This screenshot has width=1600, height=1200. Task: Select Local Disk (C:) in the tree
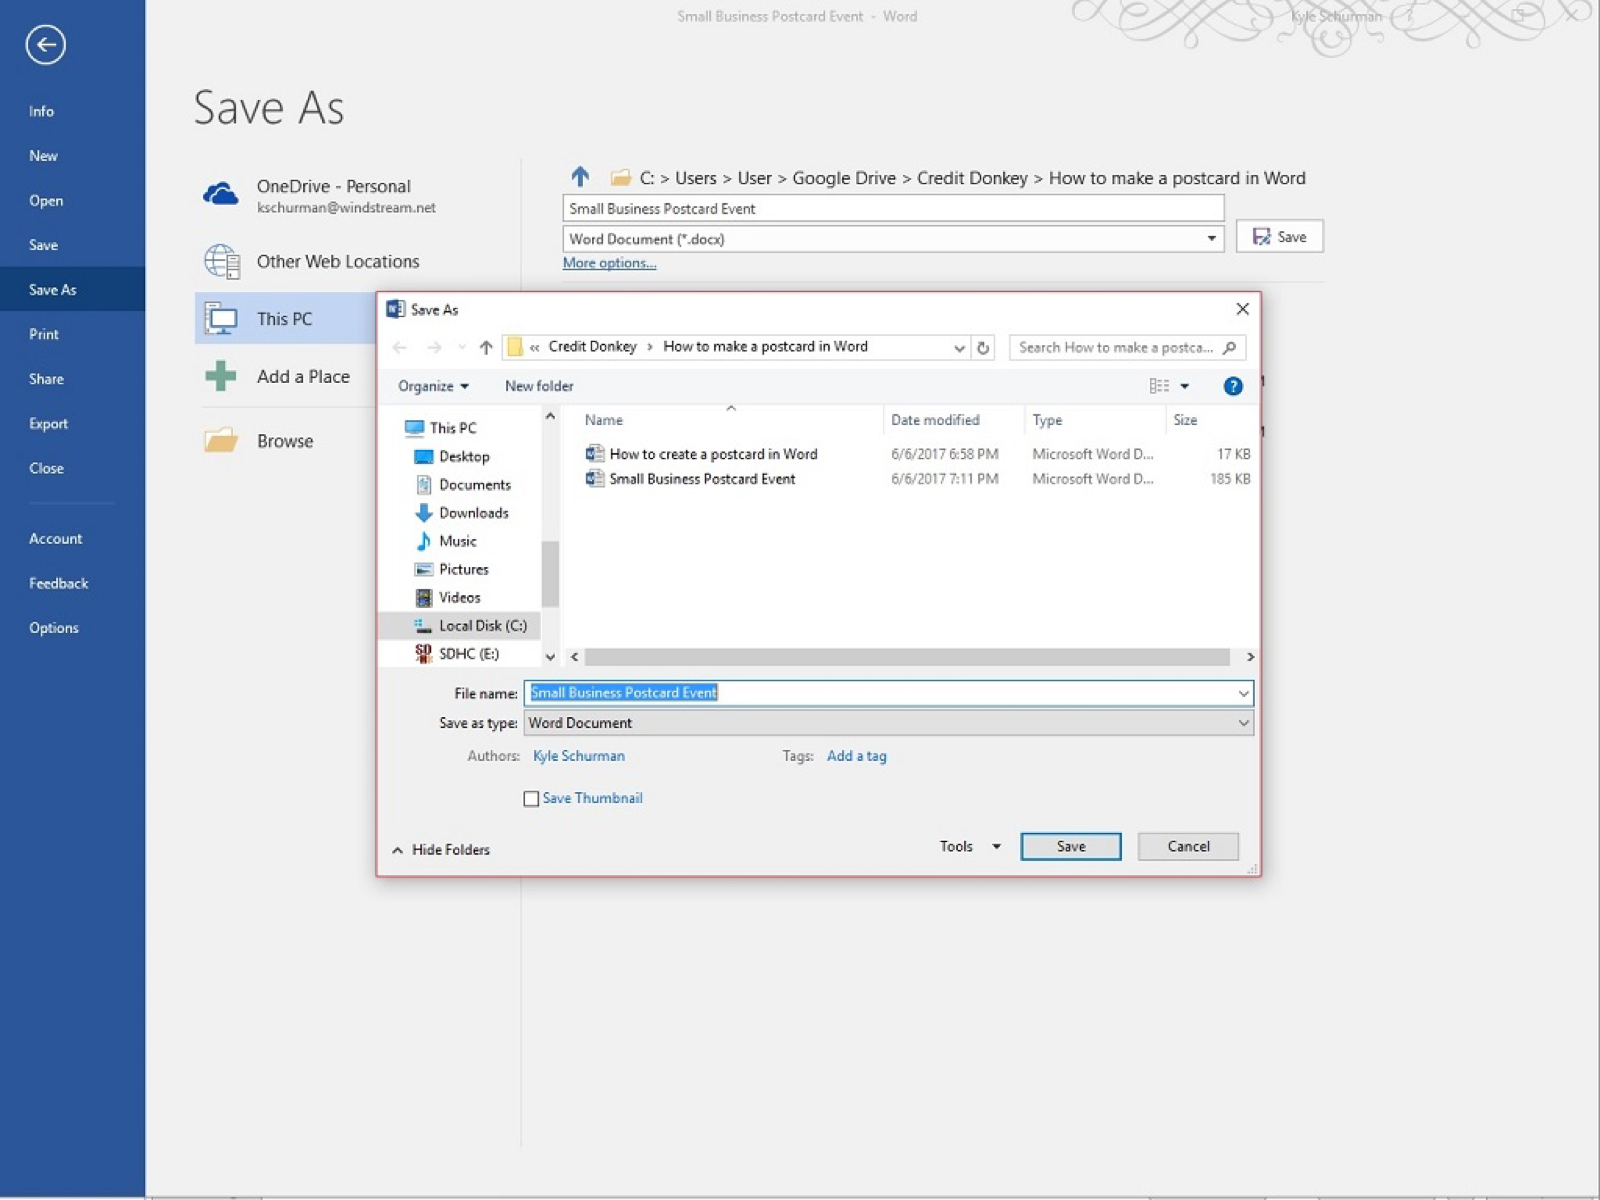pyautogui.click(x=470, y=625)
